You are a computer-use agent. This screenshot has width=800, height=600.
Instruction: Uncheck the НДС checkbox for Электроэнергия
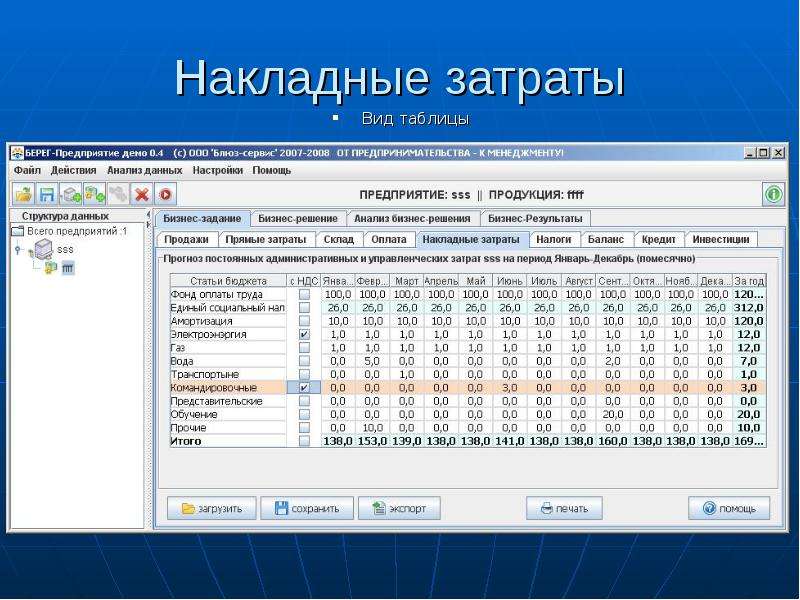tap(304, 335)
